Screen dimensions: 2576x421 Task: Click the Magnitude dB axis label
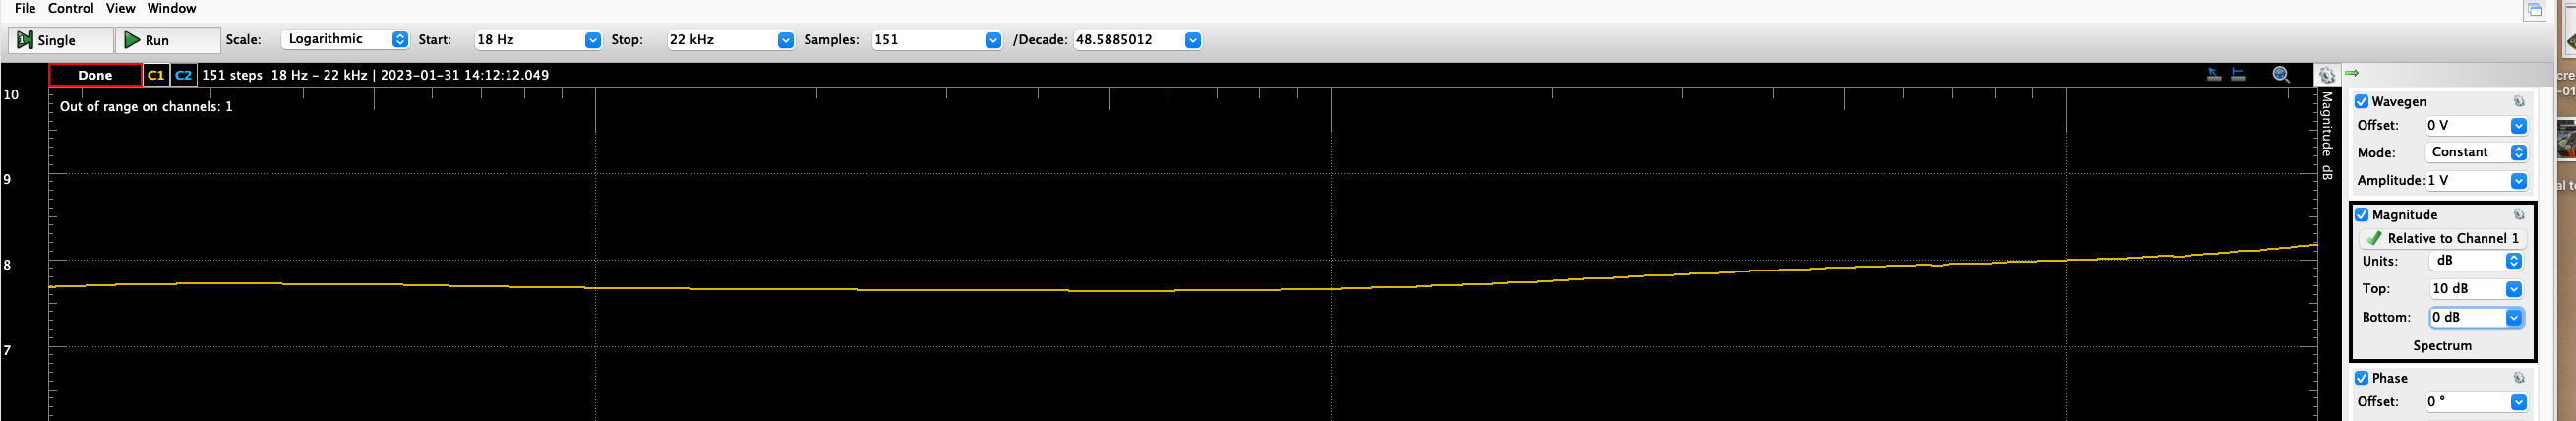coord(2327,136)
